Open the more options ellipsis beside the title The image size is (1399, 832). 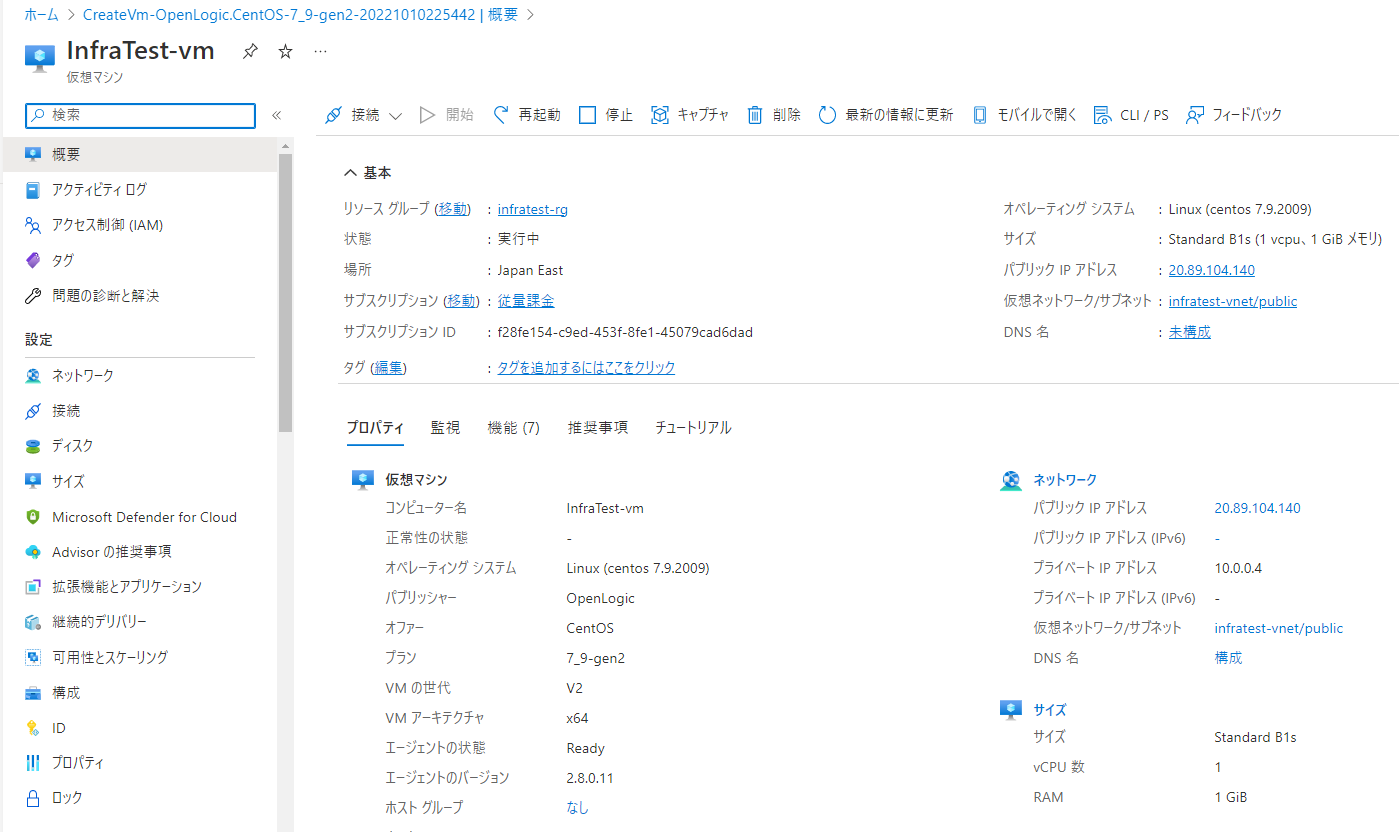321,52
